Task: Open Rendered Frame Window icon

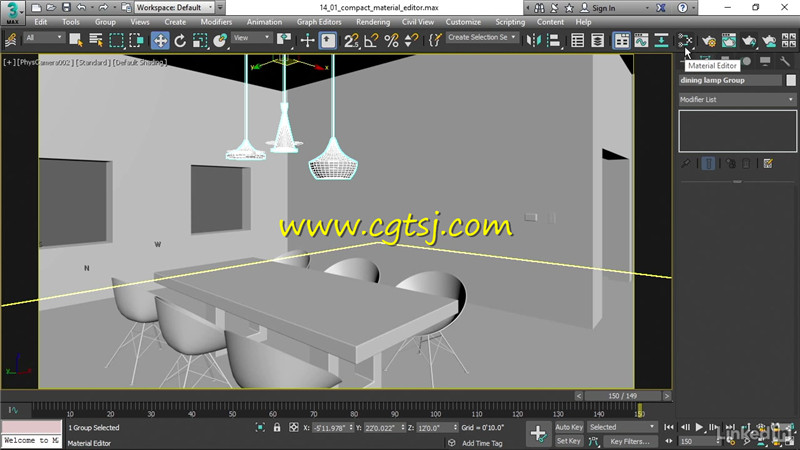Action: (x=729, y=40)
